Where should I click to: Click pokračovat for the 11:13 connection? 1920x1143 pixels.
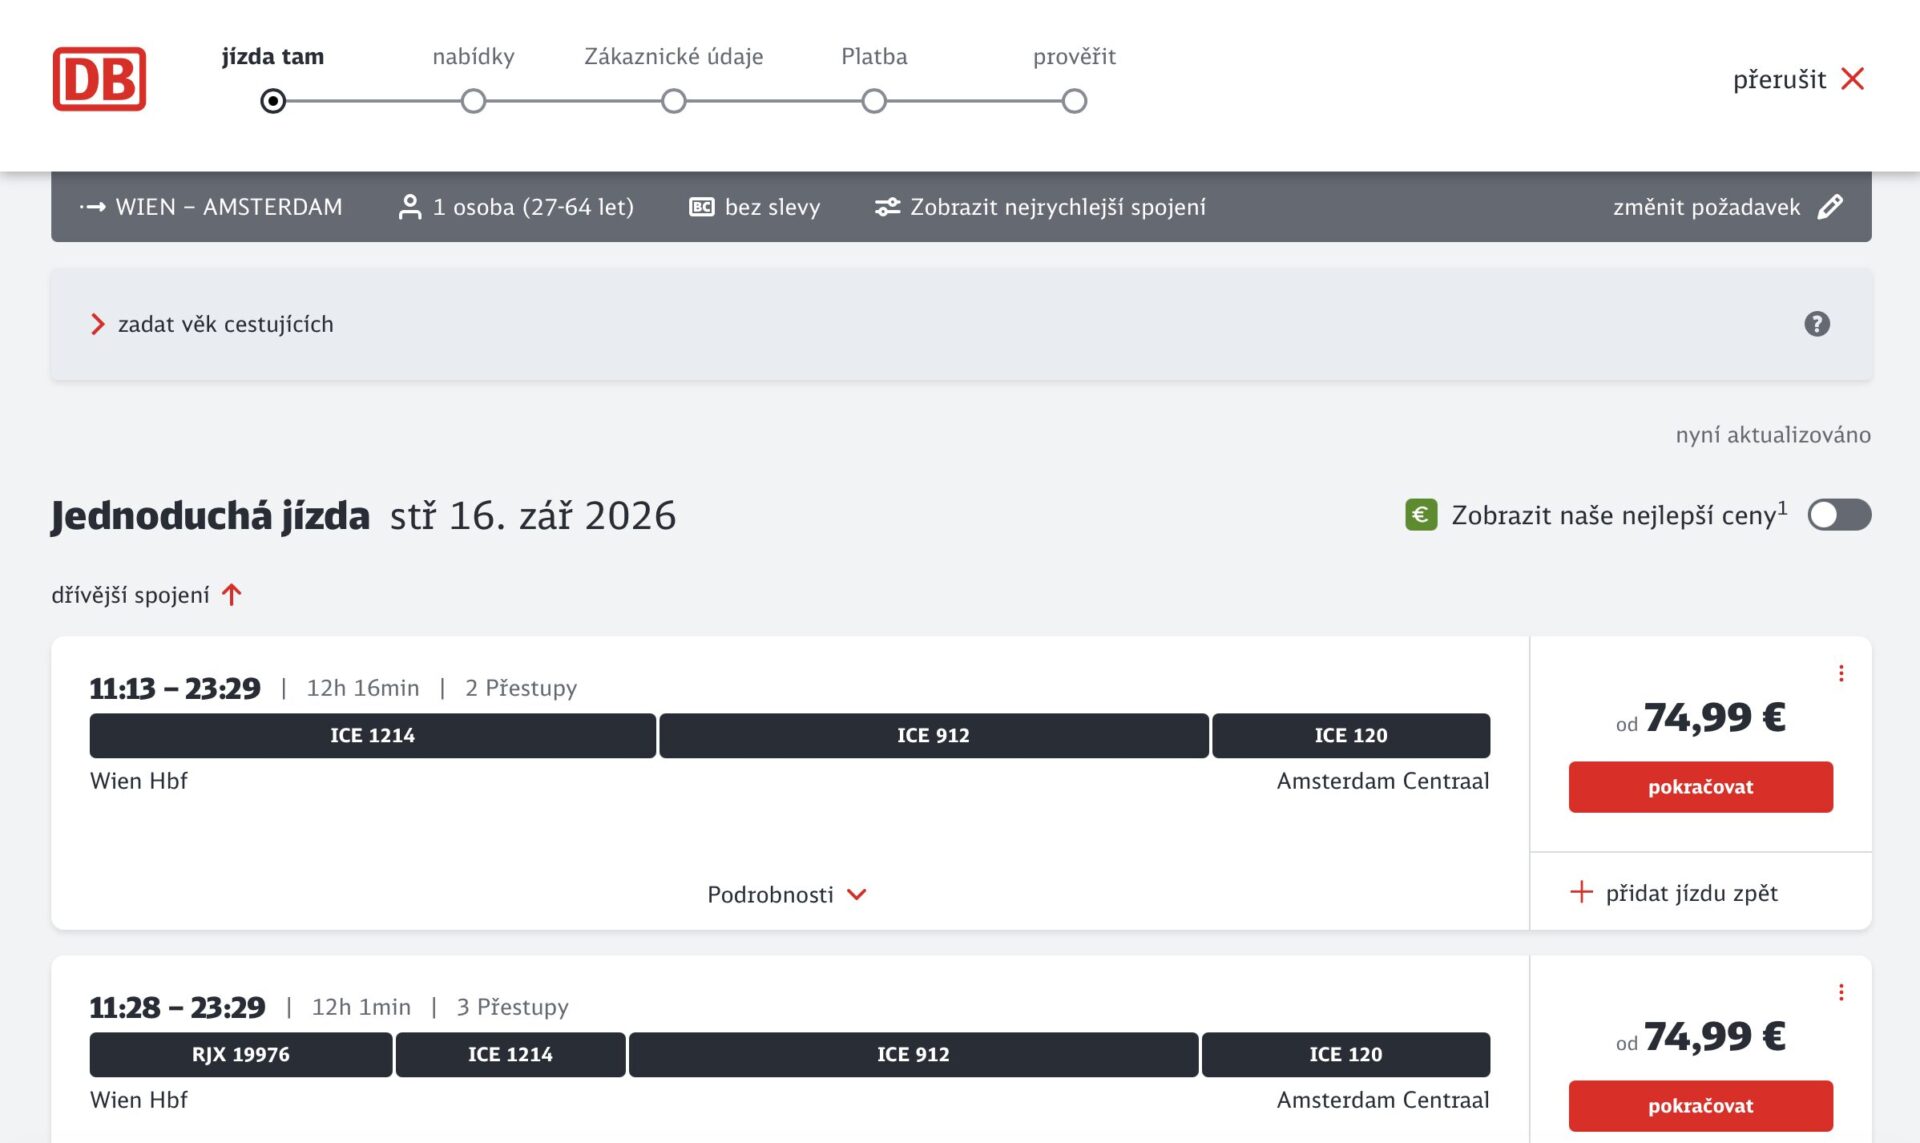coord(1701,787)
